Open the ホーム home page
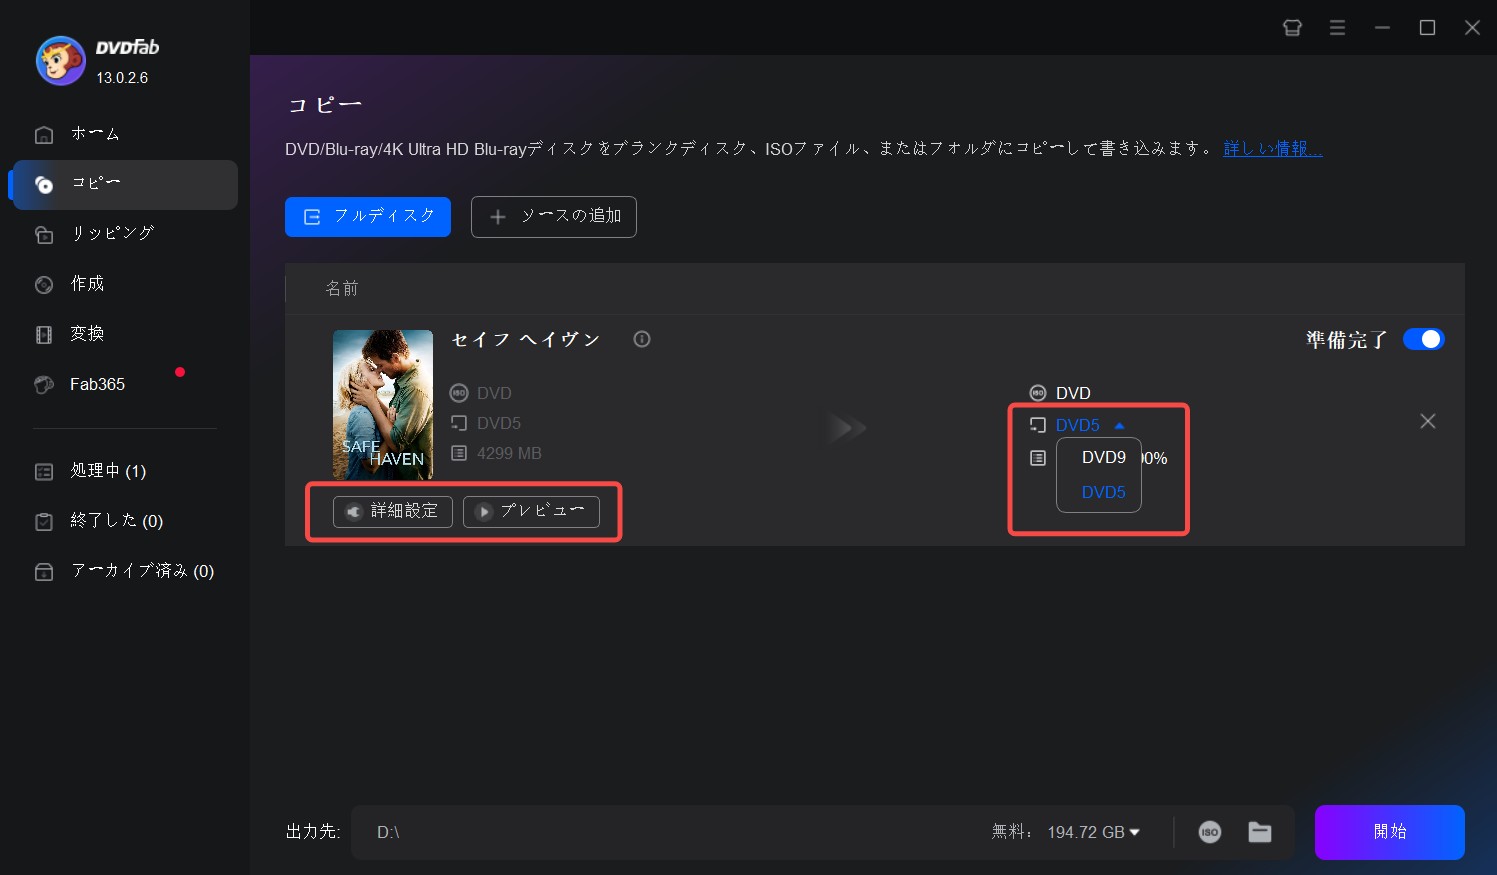Screen dimensions: 1497x875 coord(95,134)
